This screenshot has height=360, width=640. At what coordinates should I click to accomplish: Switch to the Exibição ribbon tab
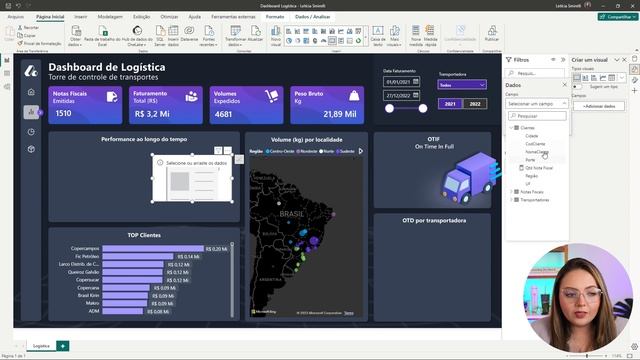tap(141, 17)
